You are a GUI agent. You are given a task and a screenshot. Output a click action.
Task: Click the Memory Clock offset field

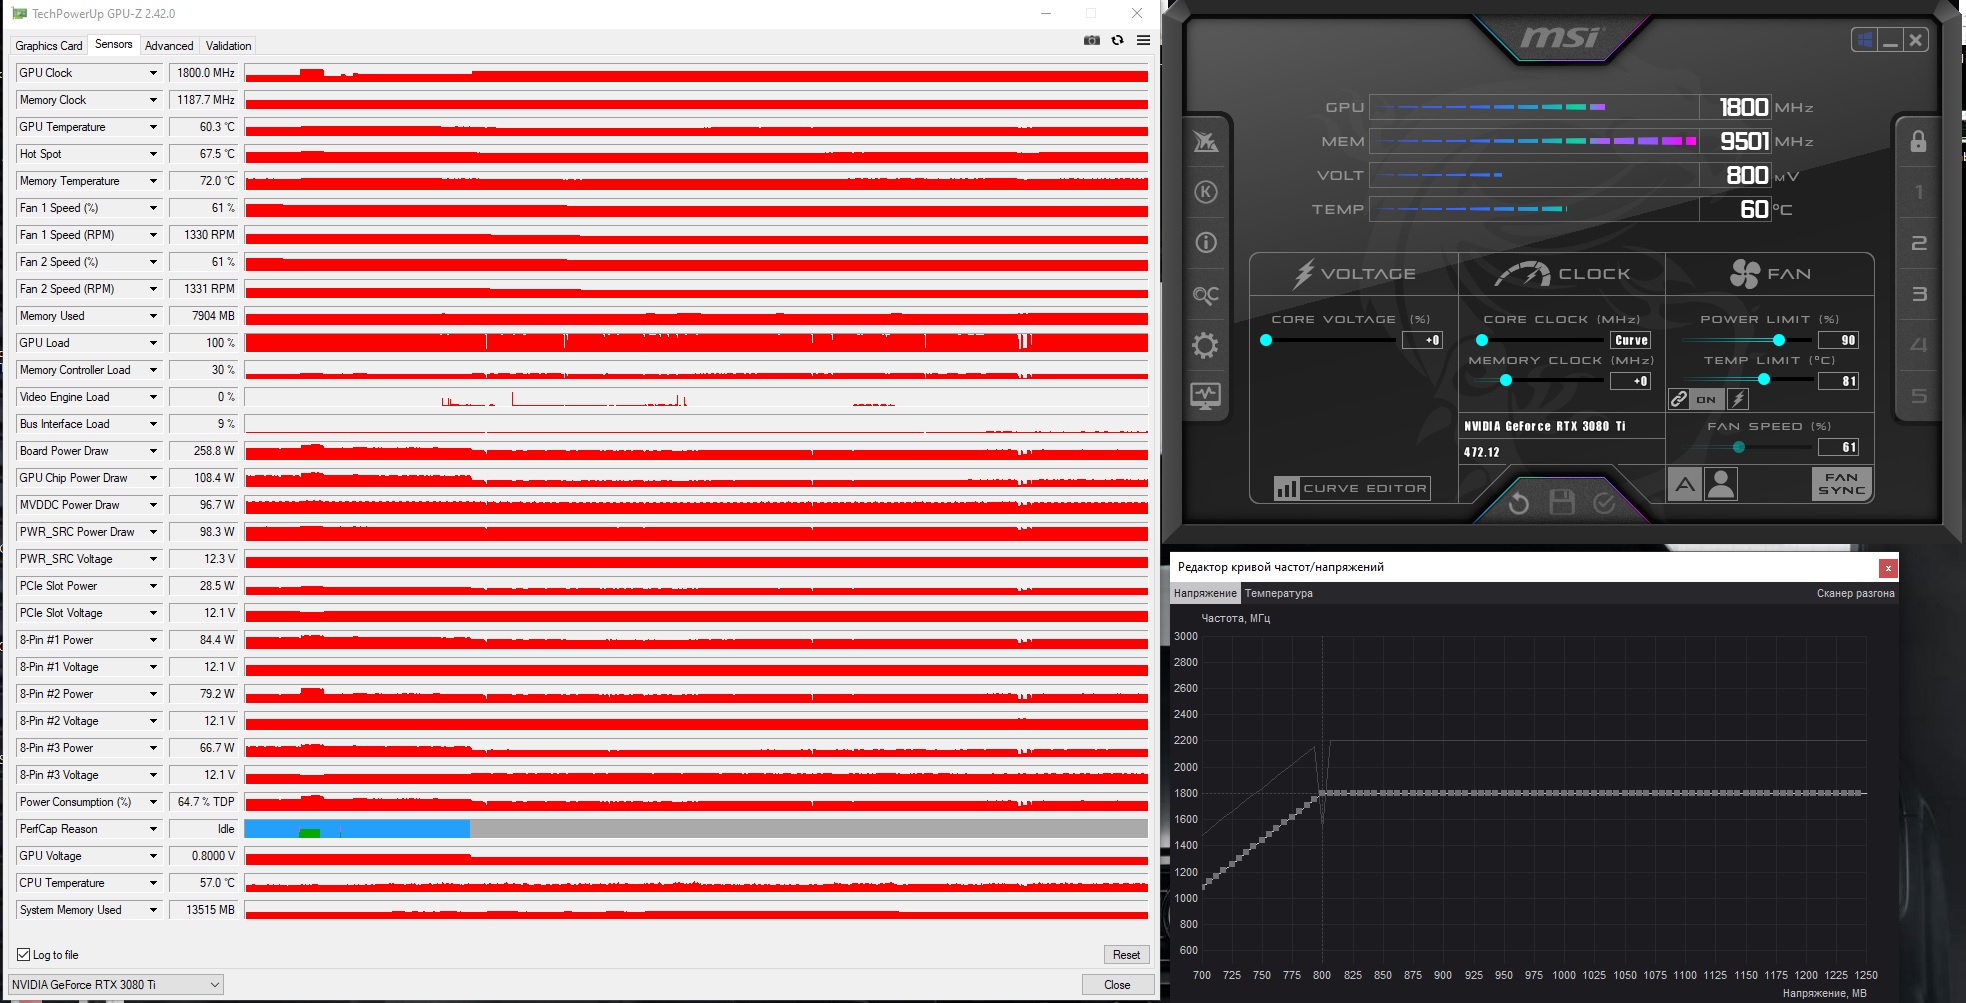tap(1630, 381)
